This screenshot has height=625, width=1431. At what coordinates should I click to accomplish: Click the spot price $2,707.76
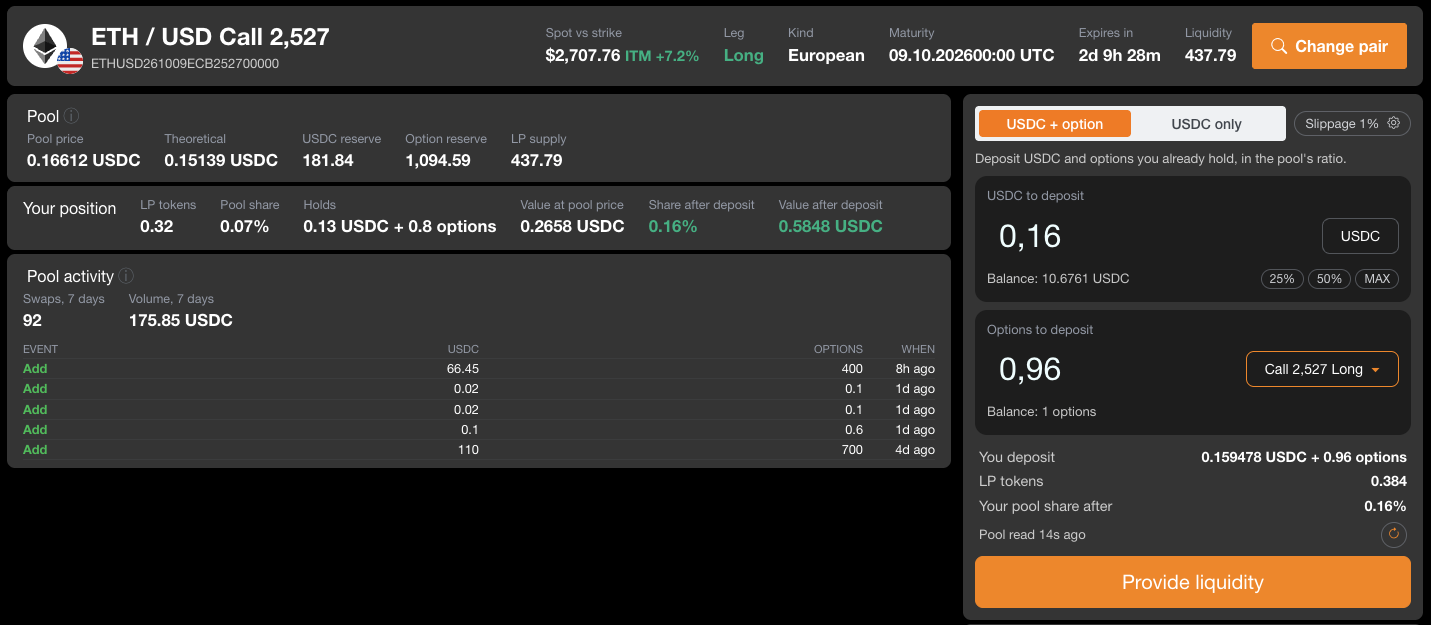pyautogui.click(x=583, y=55)
